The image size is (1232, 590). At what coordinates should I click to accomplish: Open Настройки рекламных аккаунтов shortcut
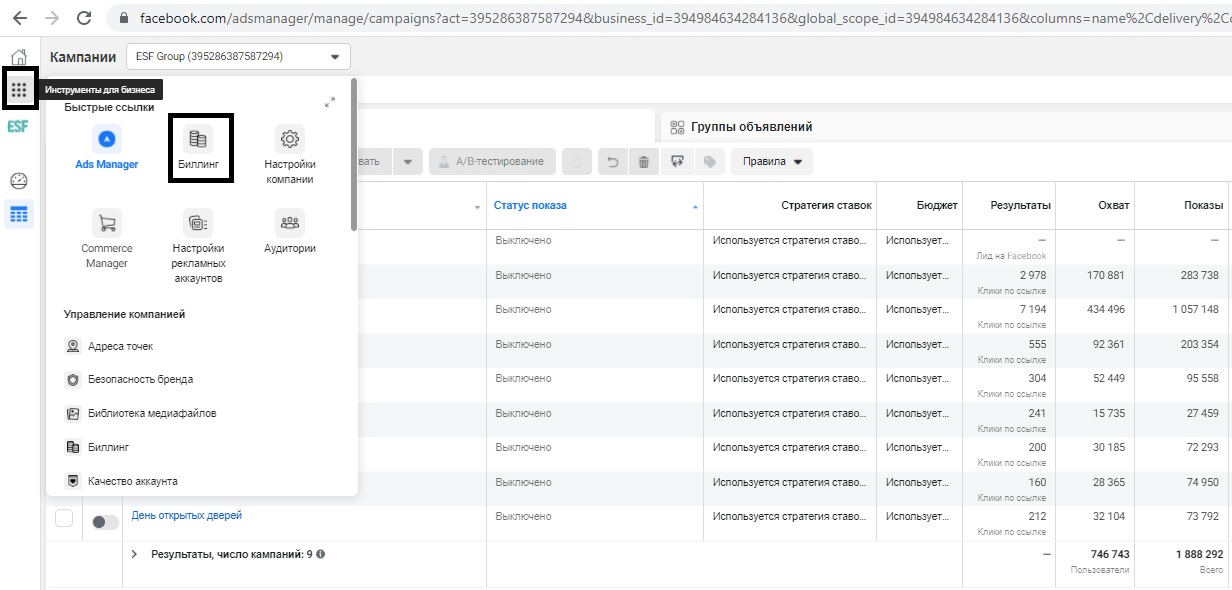click(x=198, y=247)
